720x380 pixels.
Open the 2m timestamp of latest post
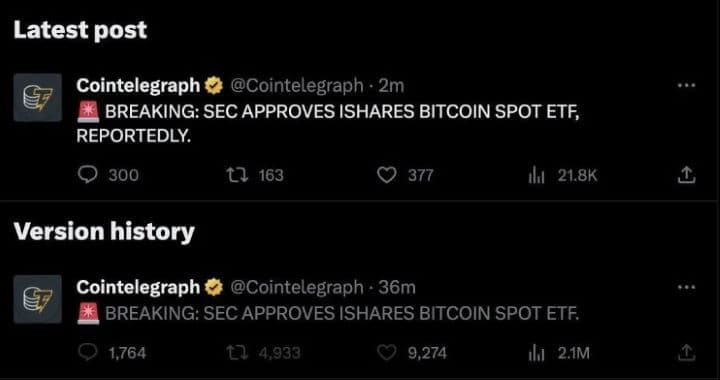(391, 85)
